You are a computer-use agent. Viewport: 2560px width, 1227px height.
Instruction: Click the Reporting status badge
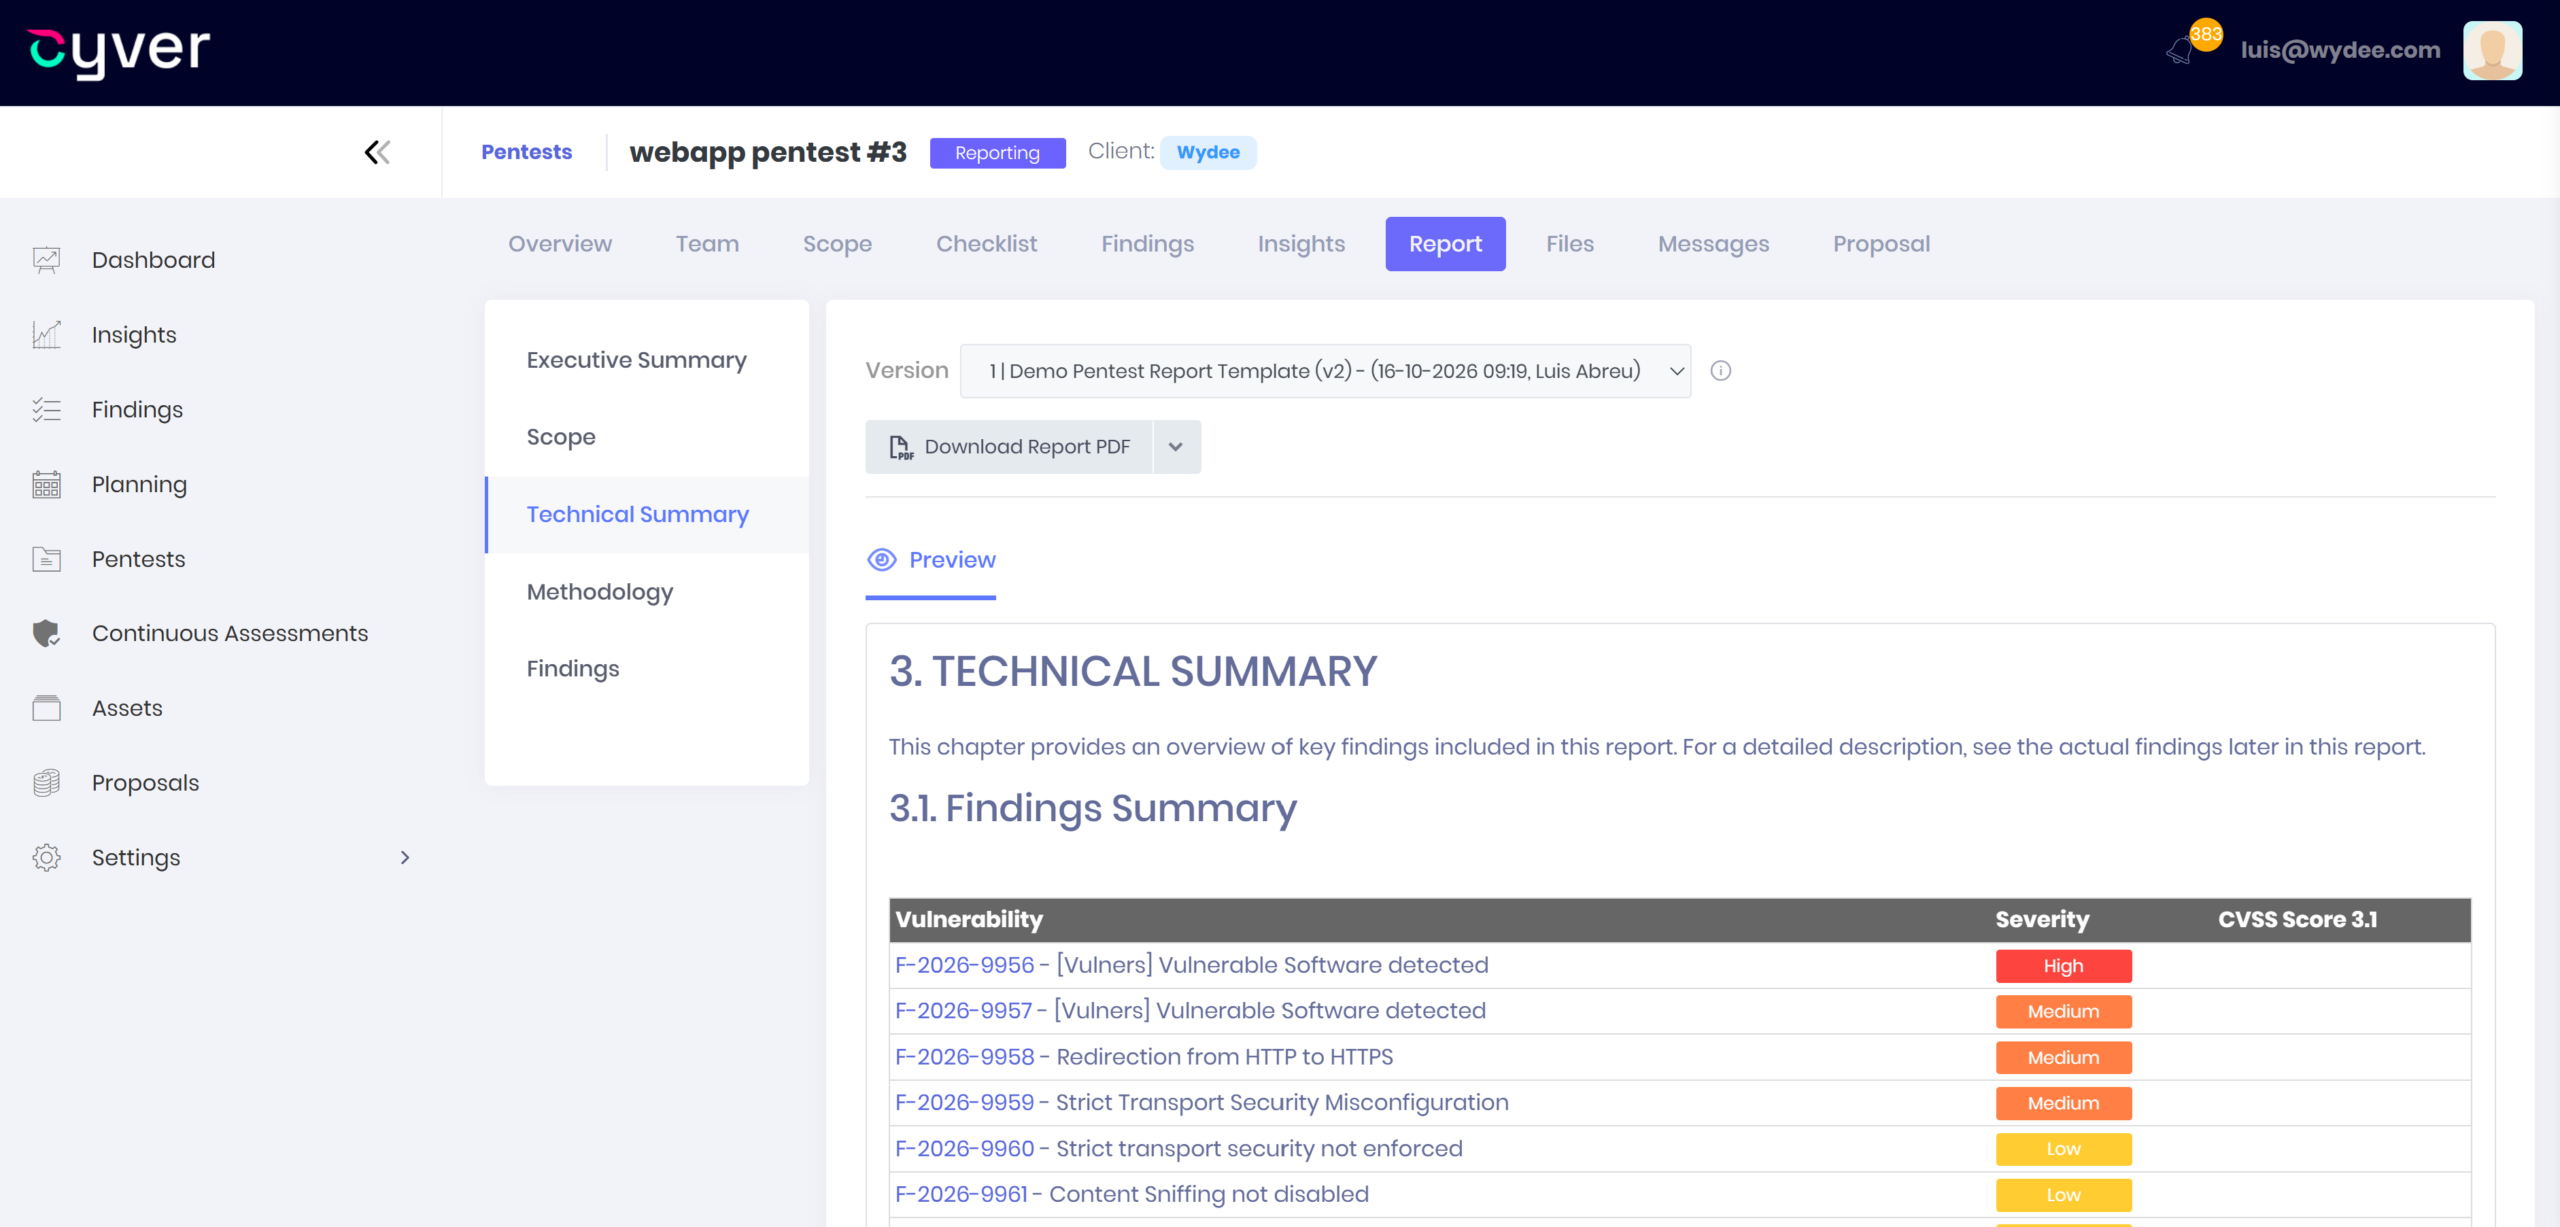click(997, 153)
